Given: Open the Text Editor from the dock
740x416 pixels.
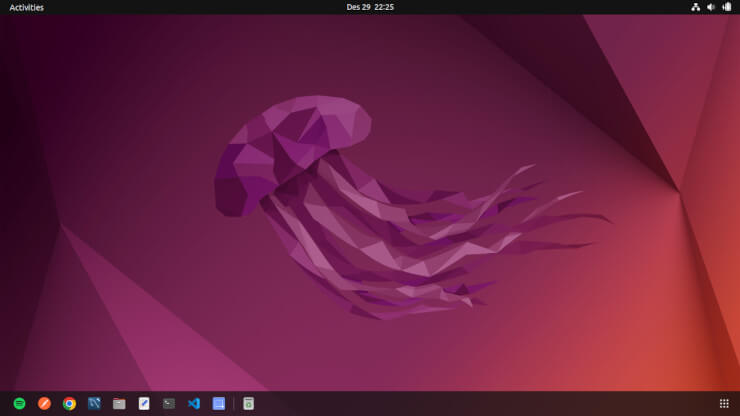Looking at the screenshot, I should pos(144,403).
